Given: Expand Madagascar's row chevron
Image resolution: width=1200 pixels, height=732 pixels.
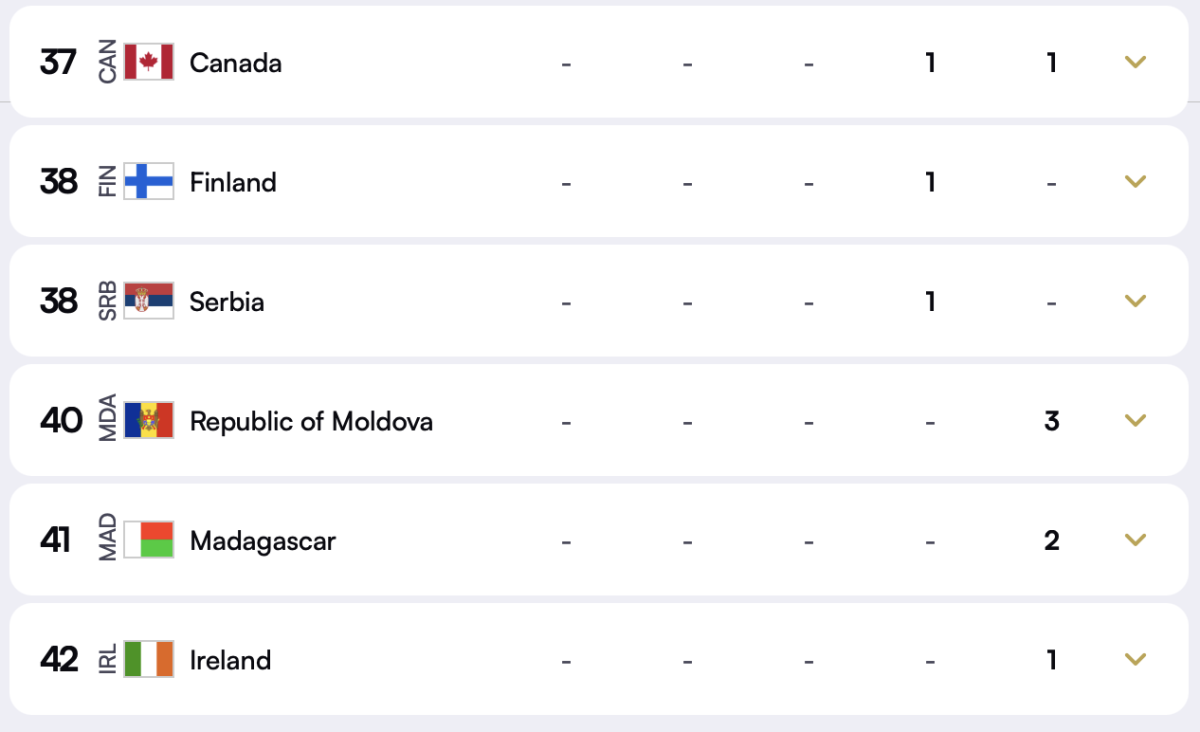Looking at the screenshot, I should [1134, 540].
